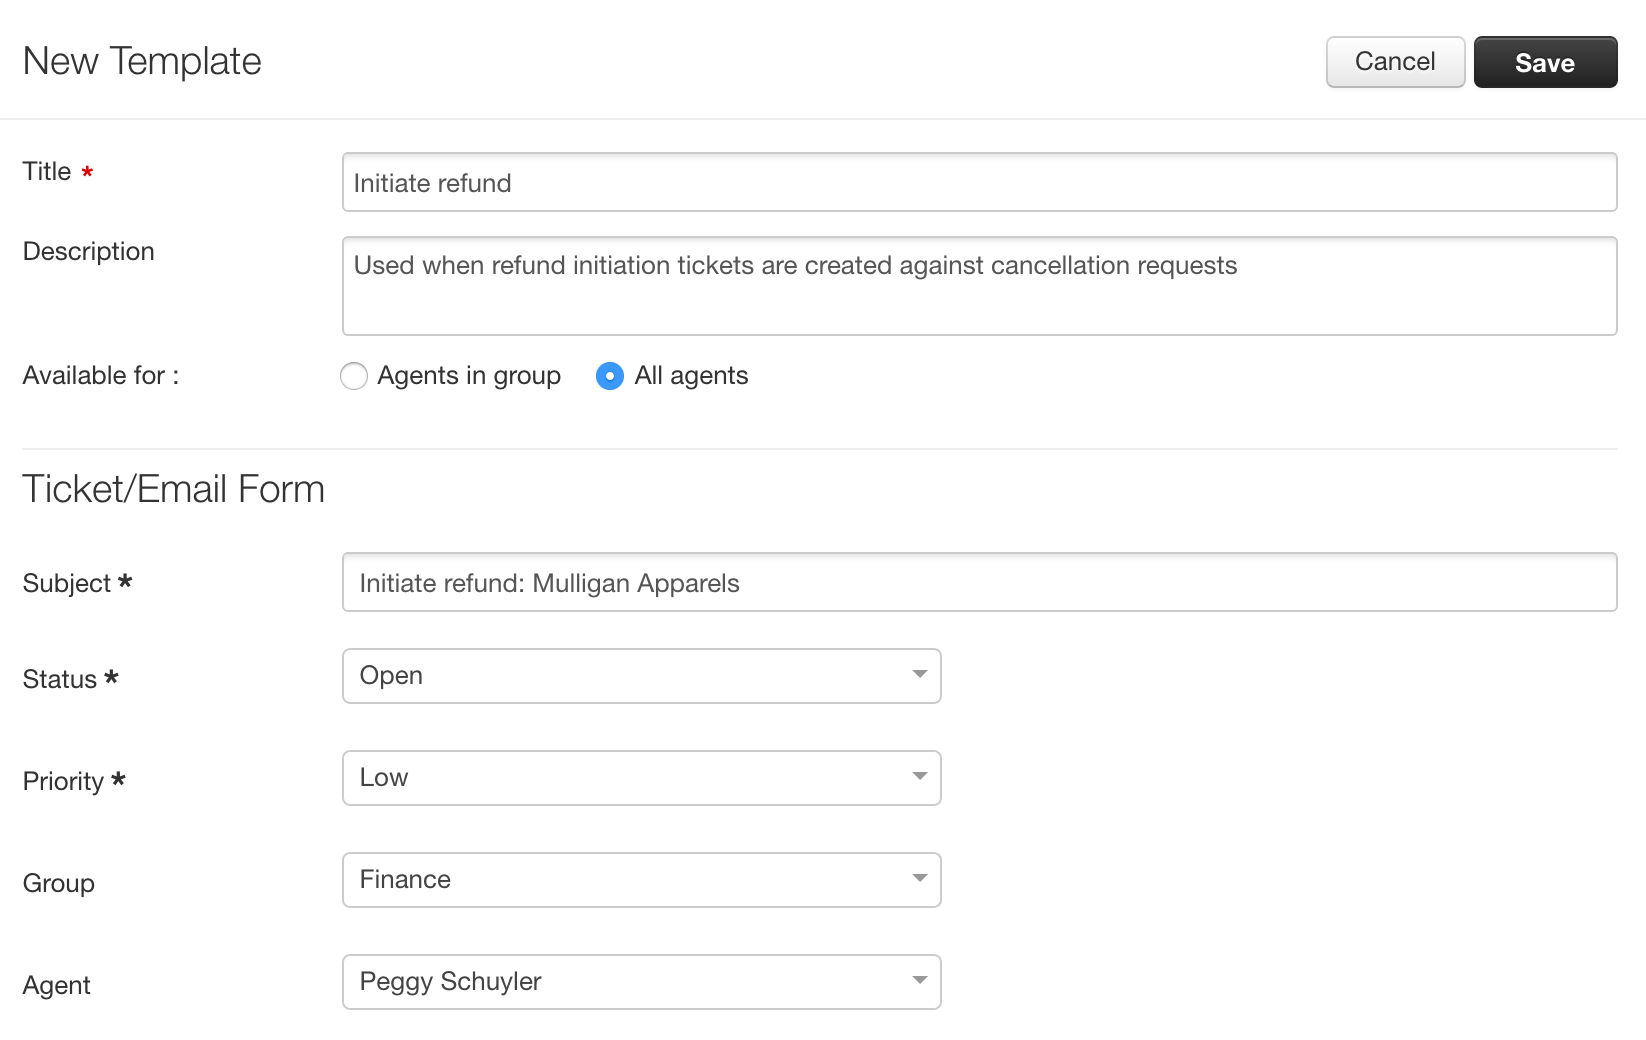Expand the Agent dropdown showing Peggy Schuyler
1646x1040 pixels.
641,982
